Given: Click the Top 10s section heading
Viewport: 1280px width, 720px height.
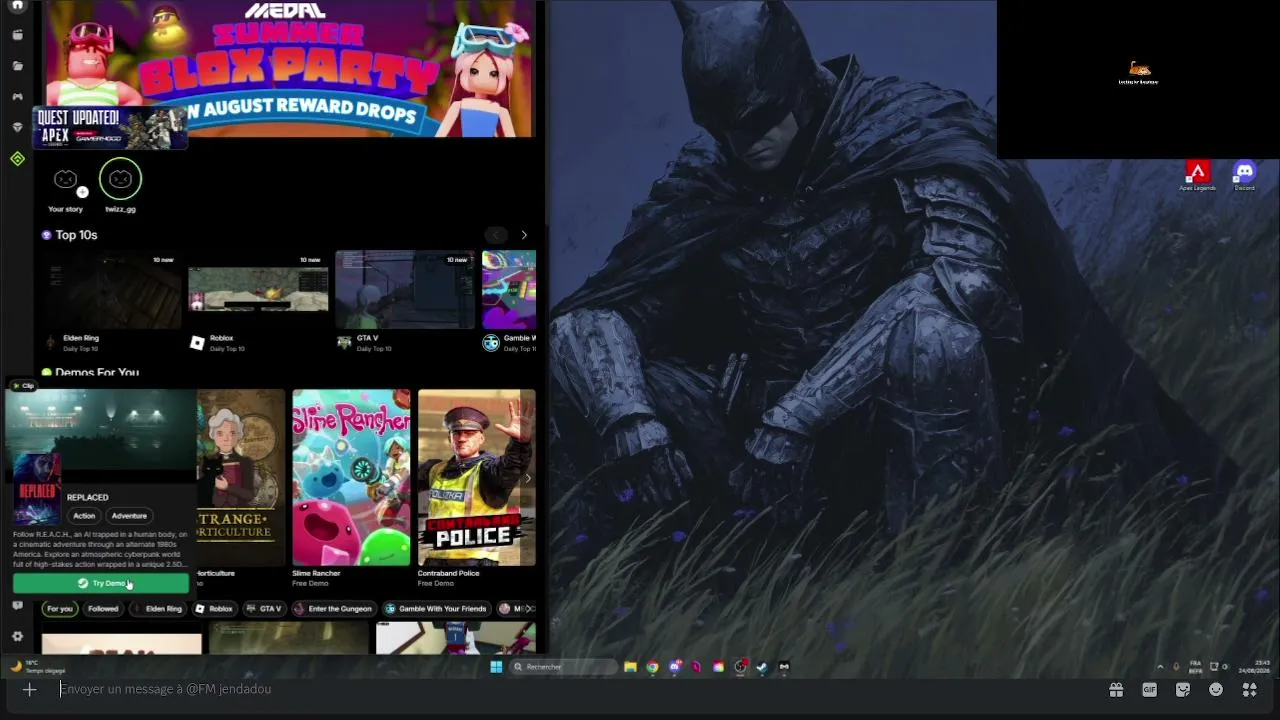Looking at the screenshot, I should [76, 235].
